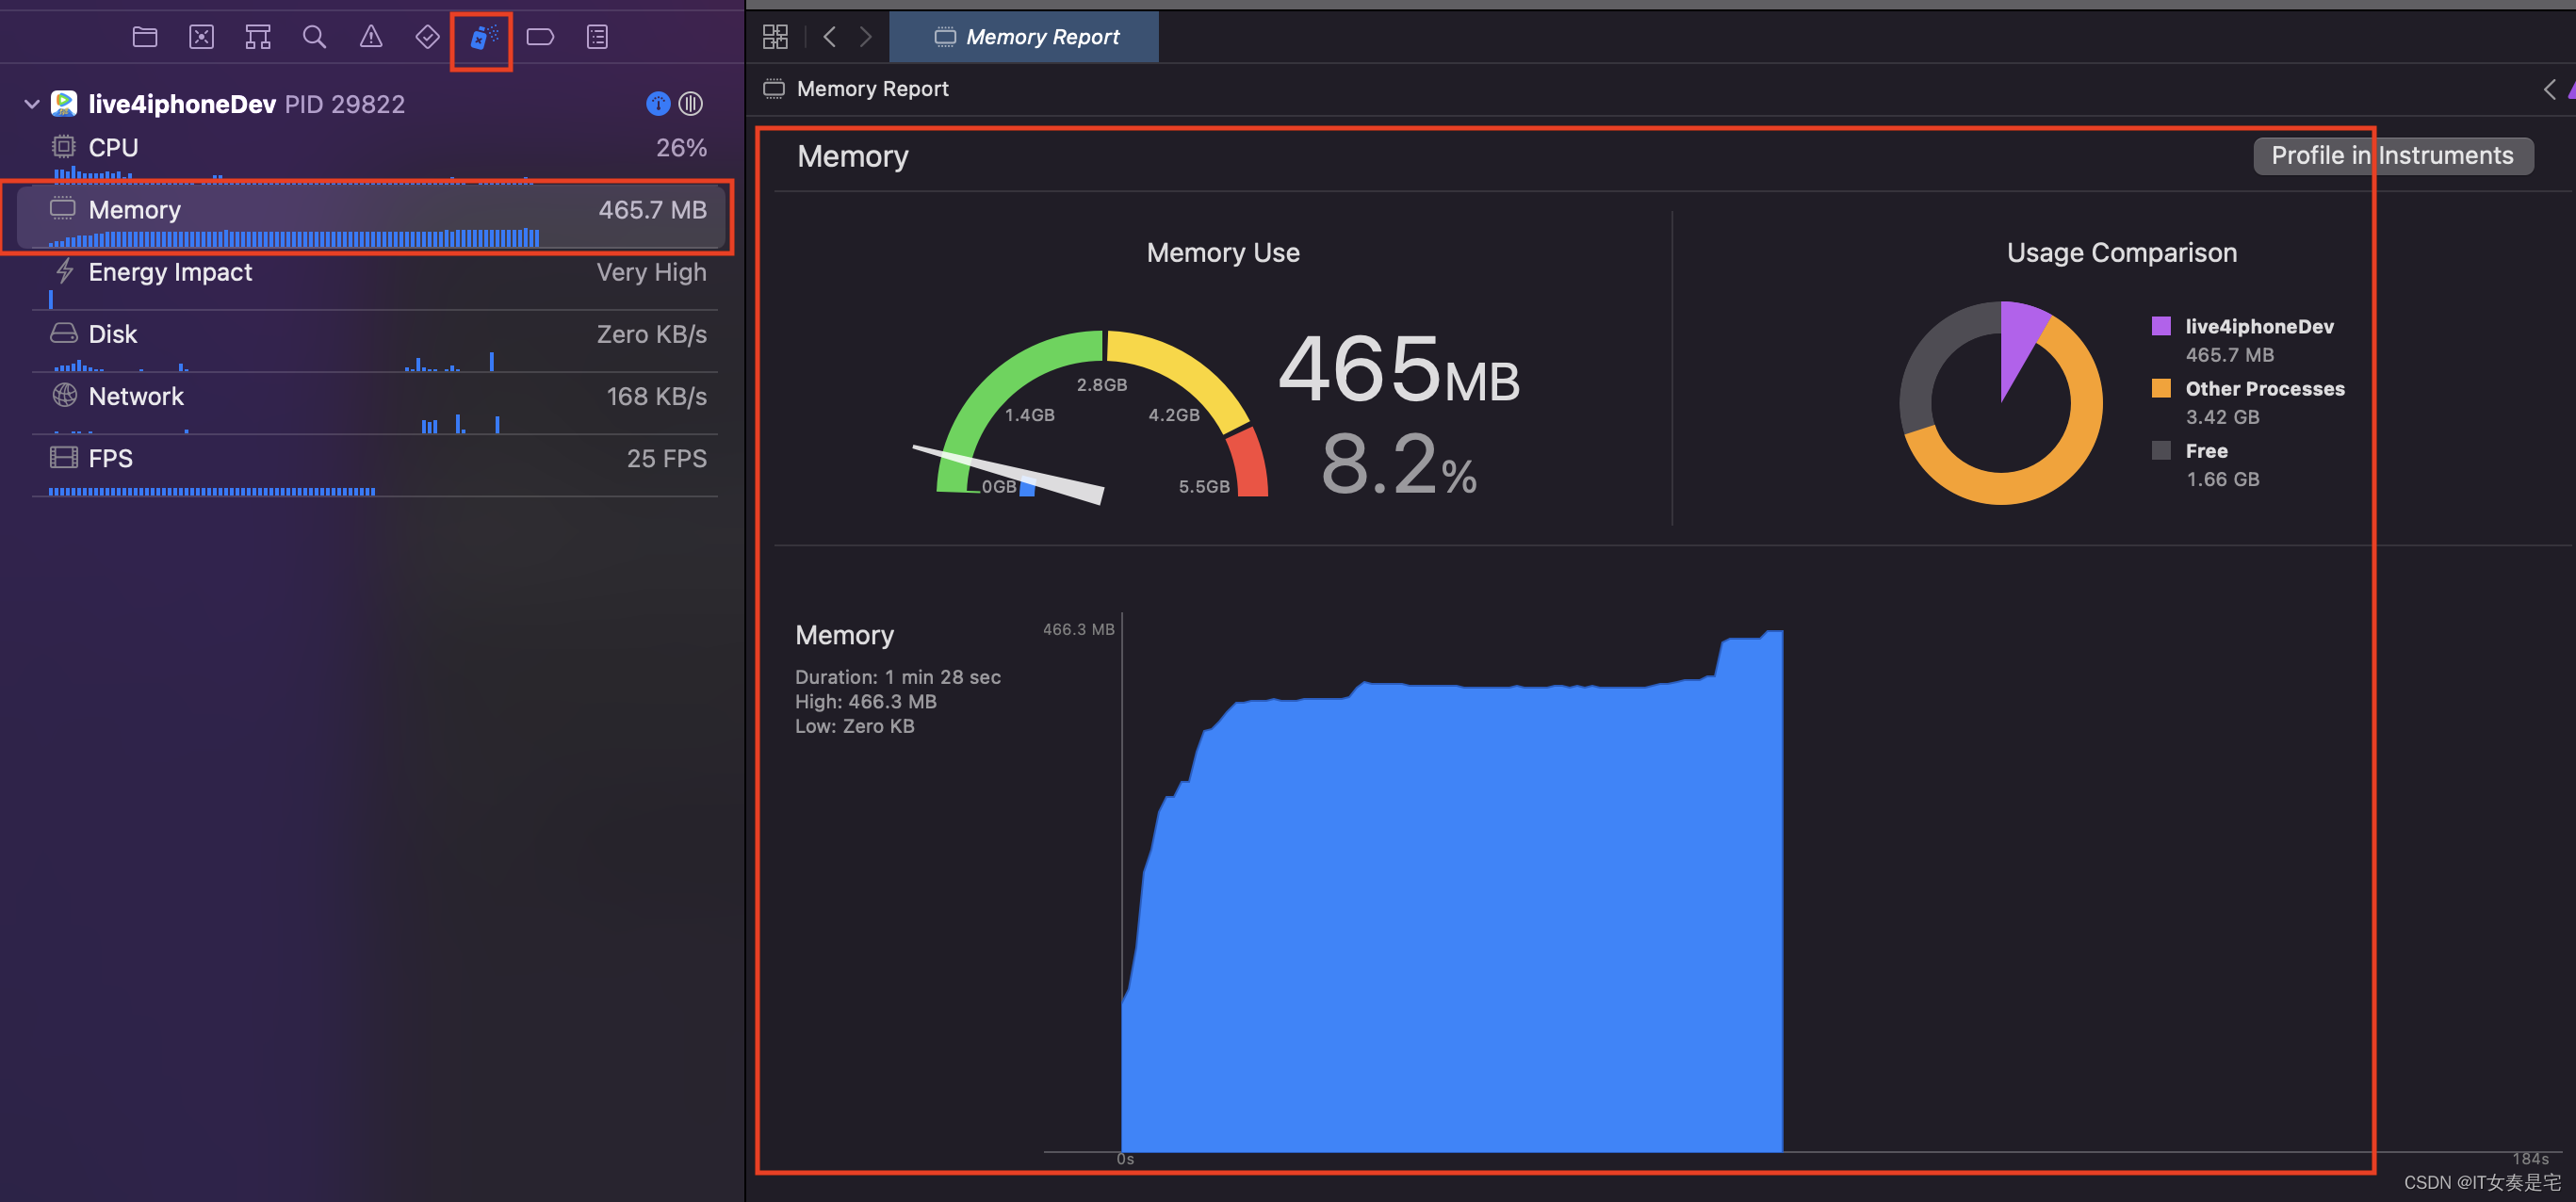Toggle the blue gauge view button
The height and width of the screenshot is (1202, 2576).
pyautogui.click(x=658, y=103)
